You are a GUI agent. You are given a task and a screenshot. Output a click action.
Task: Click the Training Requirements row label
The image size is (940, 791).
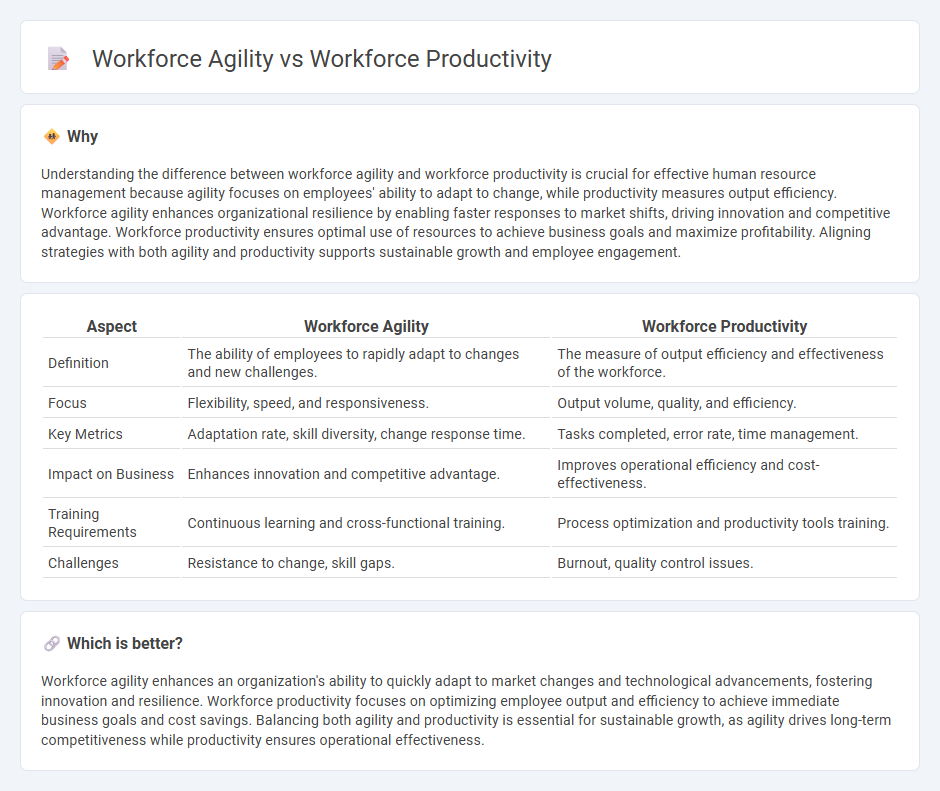(92, 523)
